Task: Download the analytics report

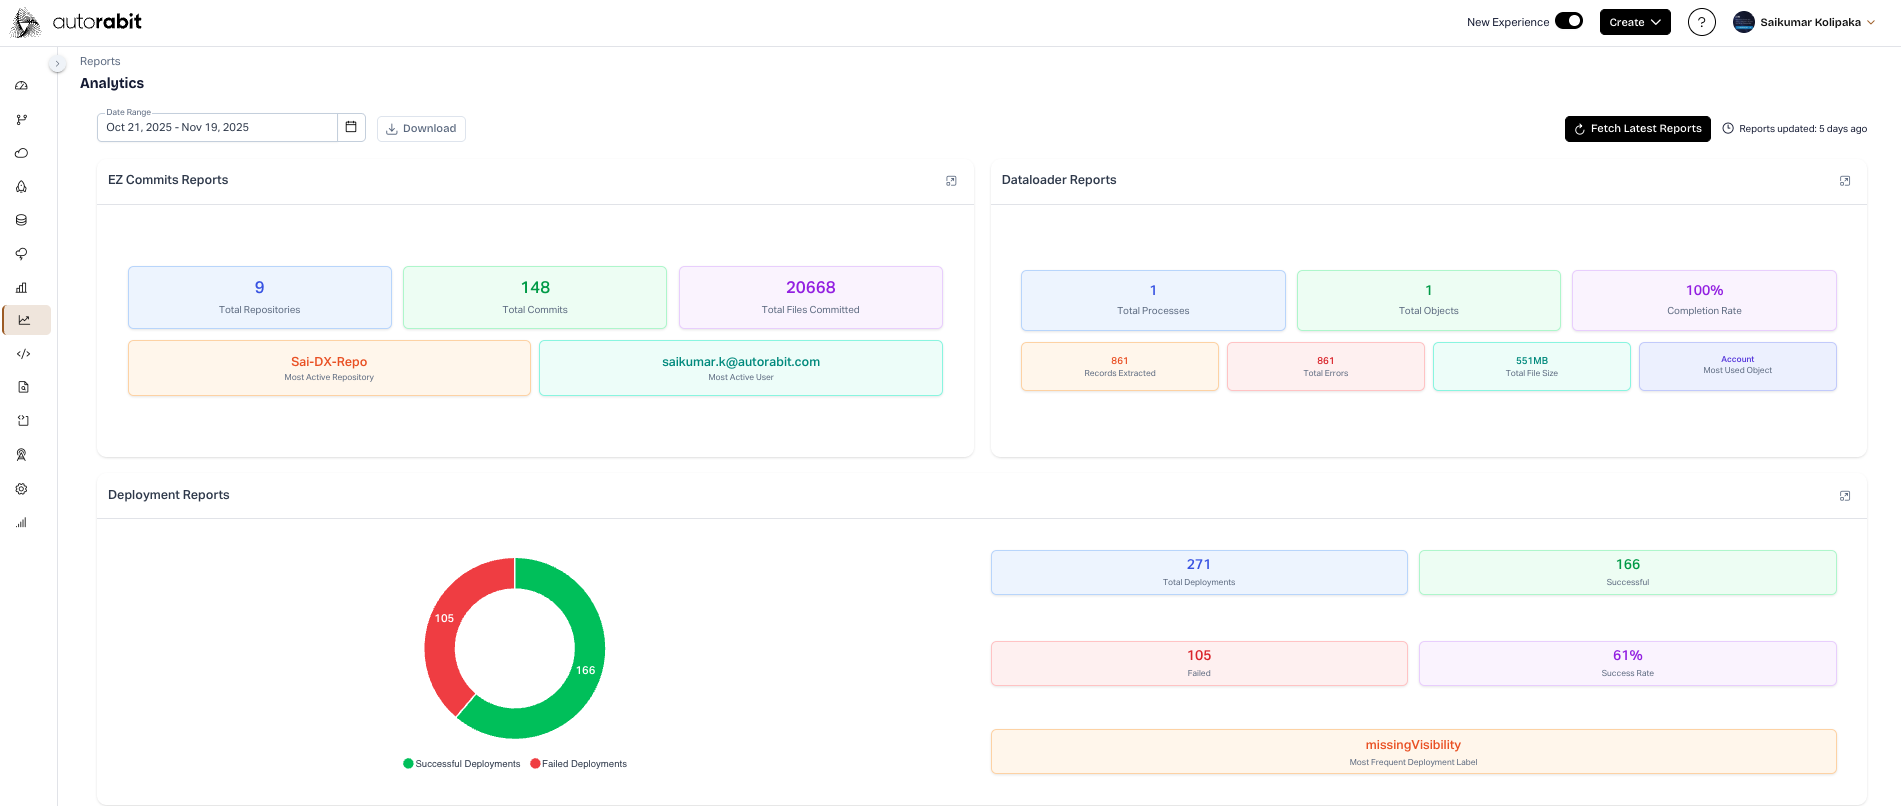Action: click(x=421, y=129)
